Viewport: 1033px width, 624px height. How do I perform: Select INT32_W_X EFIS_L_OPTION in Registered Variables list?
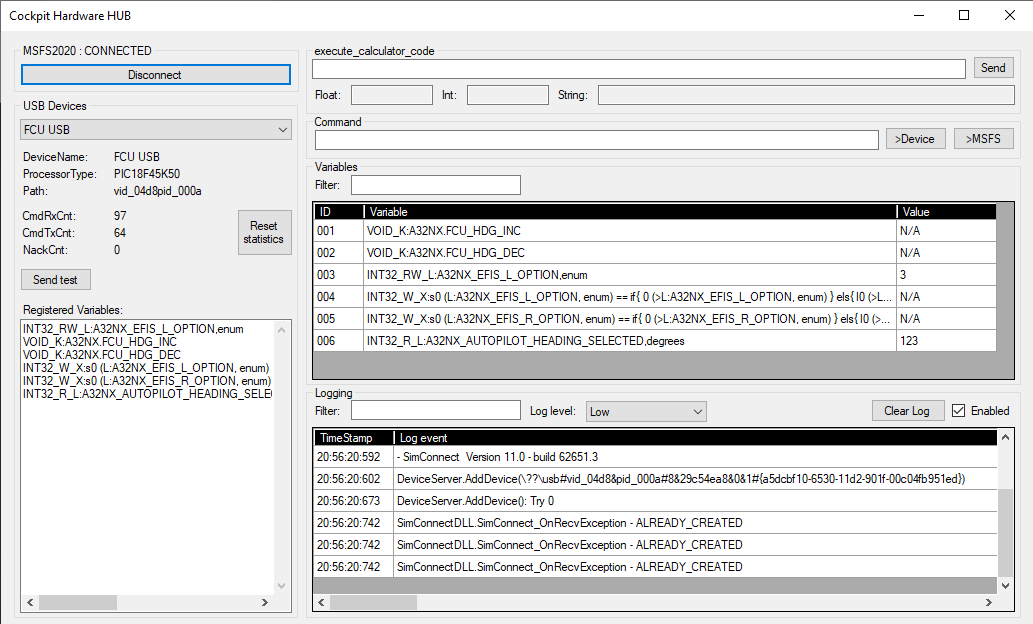(146, 368)
